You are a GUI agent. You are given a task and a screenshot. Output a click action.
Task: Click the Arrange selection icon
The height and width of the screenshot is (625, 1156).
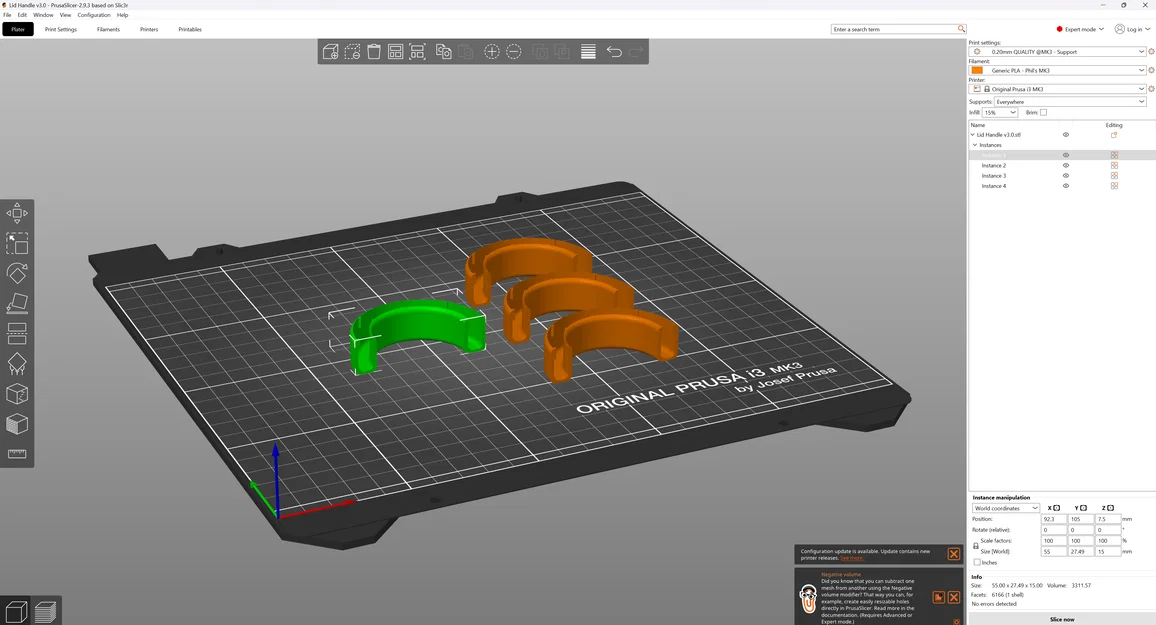(417, 52)
